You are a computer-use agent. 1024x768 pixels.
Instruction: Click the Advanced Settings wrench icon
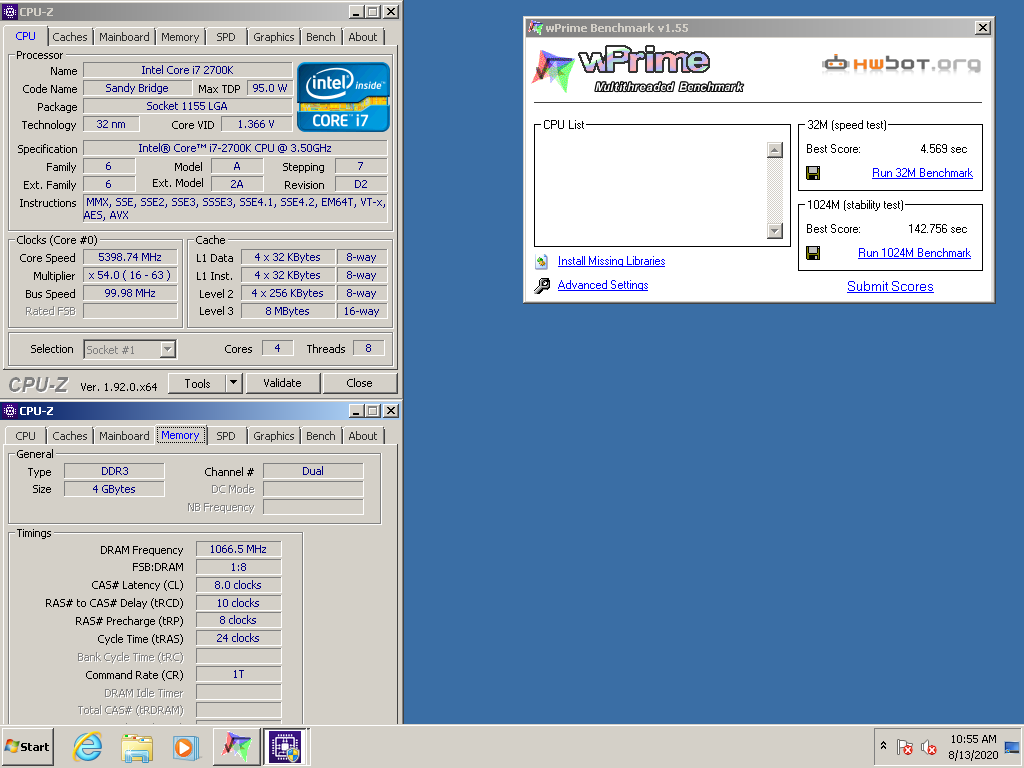pos(542,285)
